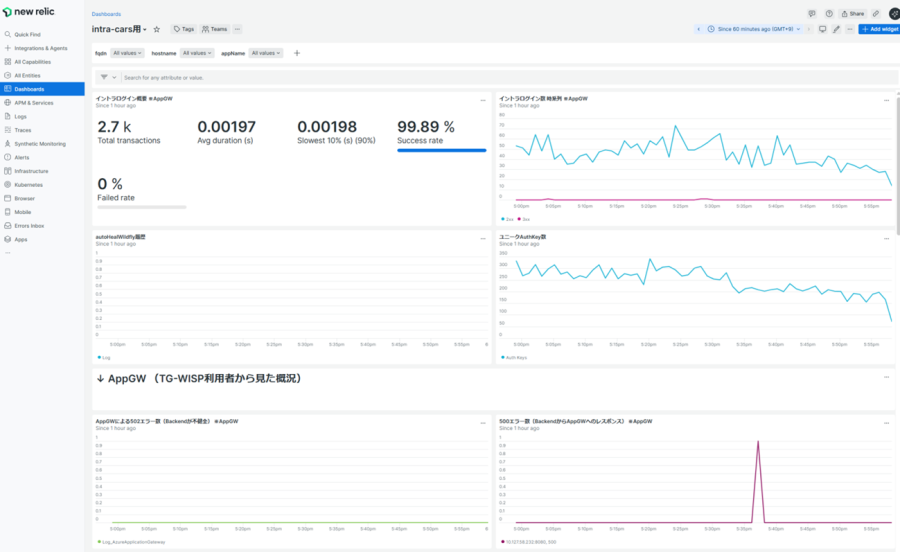Click the Share button
Image resolution: width=900 pixels, height=552 pixels.
pyautogui.click(x=852, y=14)
